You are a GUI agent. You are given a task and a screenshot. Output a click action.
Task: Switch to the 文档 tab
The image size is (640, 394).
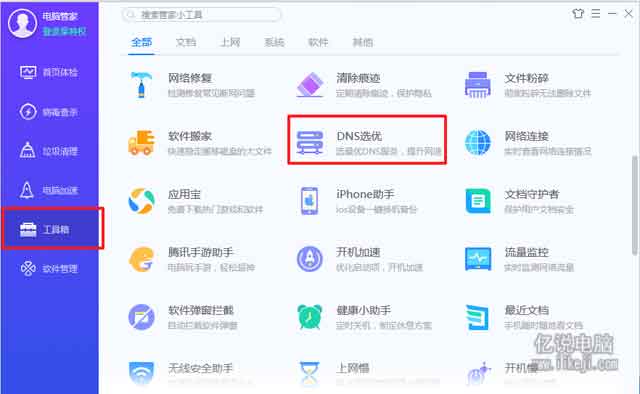click(186, 42)
